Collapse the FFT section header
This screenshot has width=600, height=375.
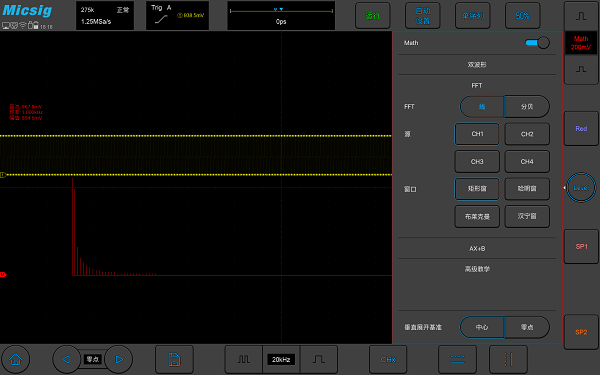coord(477,85)
